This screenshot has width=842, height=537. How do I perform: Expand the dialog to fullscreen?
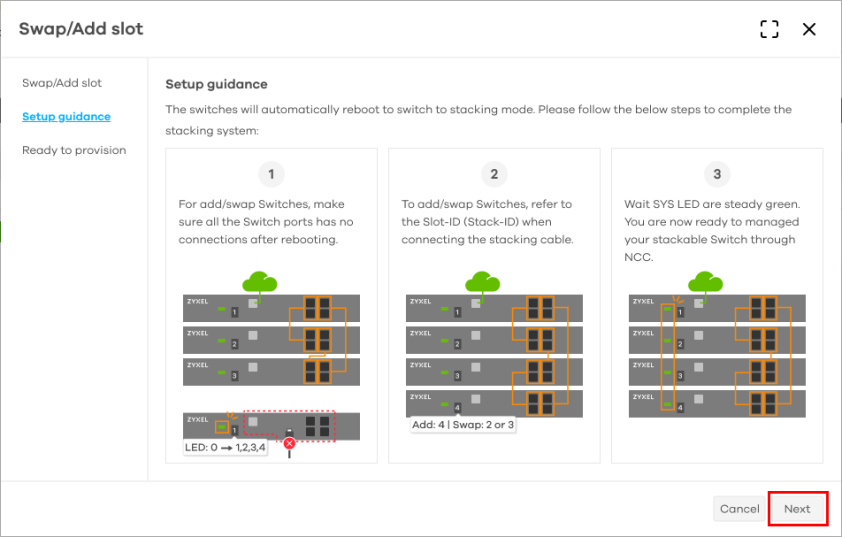click(769, 29)
